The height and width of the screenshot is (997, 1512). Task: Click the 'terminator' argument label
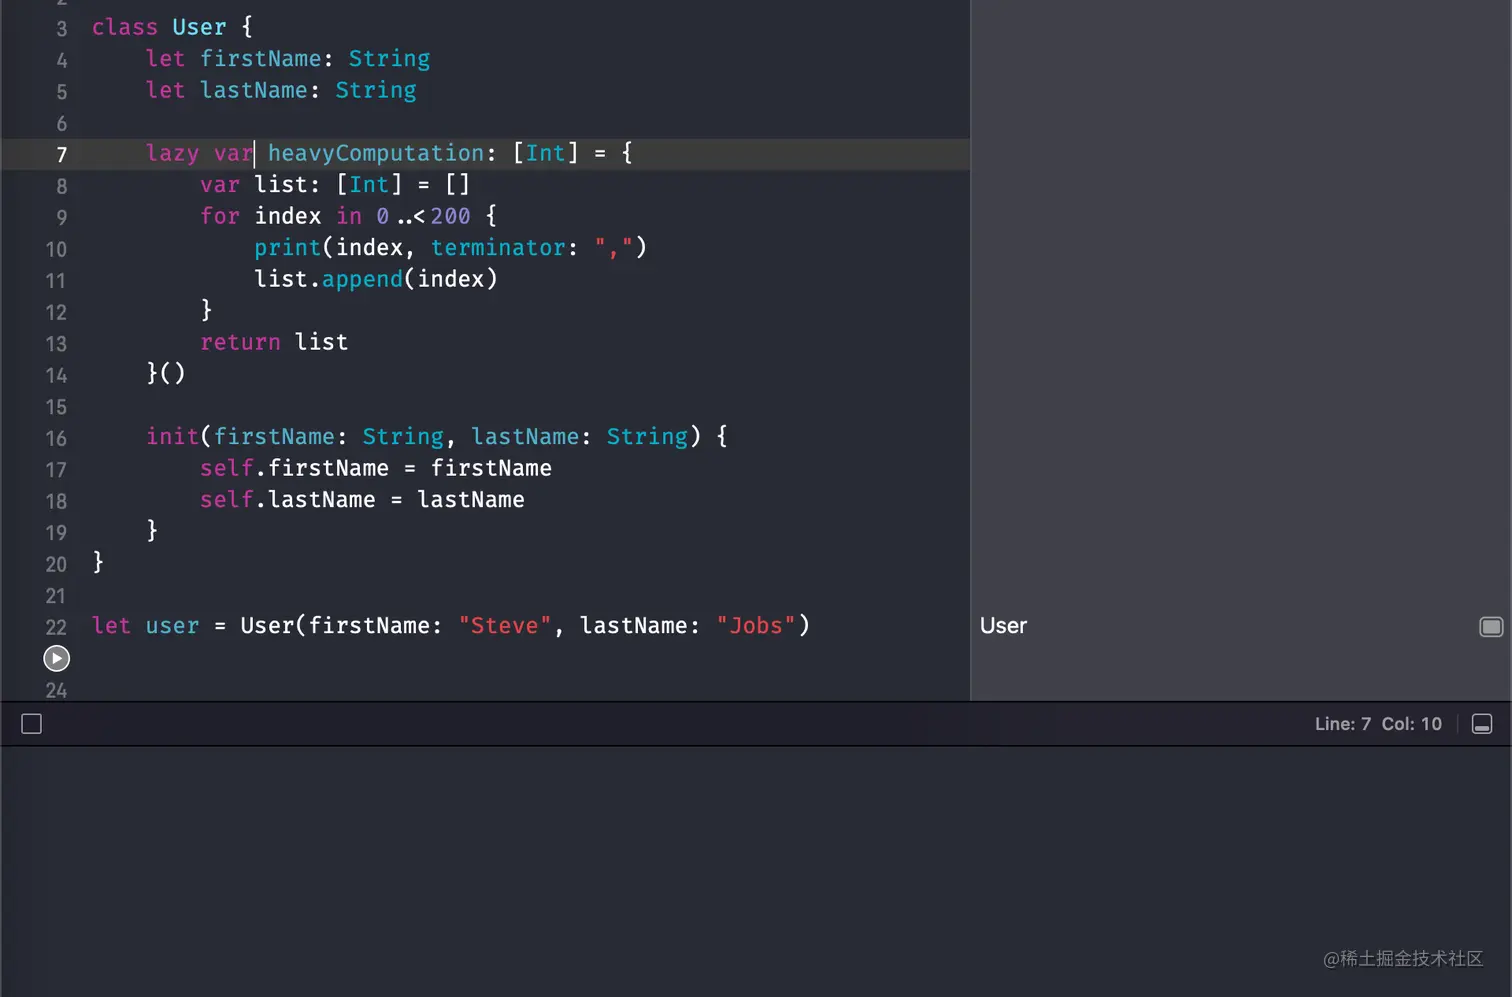498,247
